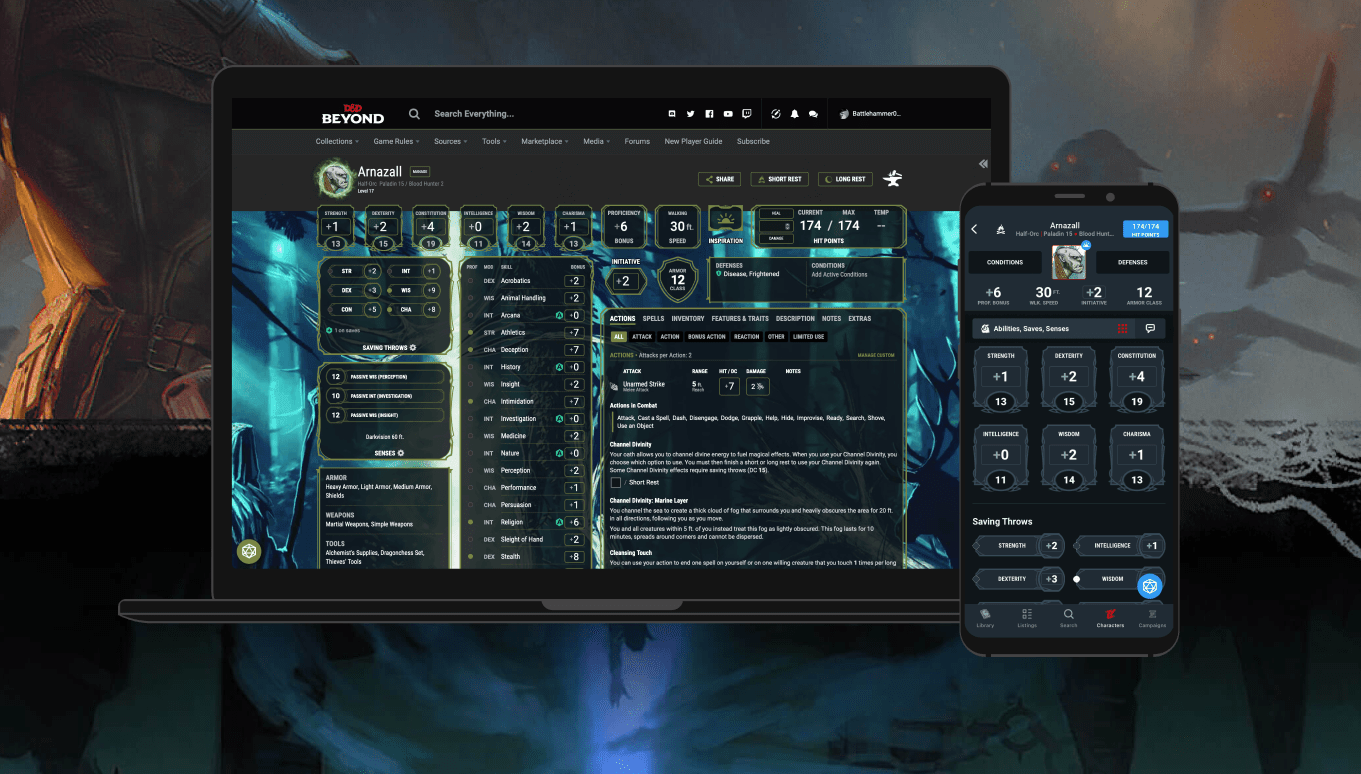Tap the speech bubble icon on phone
The height and width of the screenshot is (774, 1361).
[x=1150, y=328]
